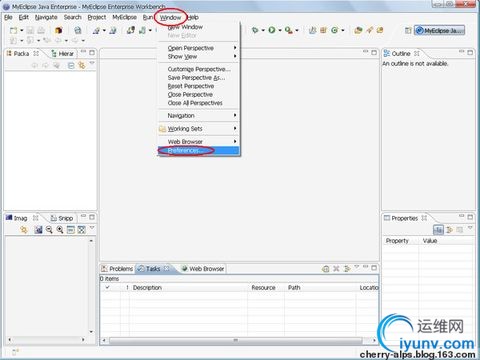The width and height of the screenshot is (480, 360).
Task: Switch to the Web Browser tab
Action: click(x=203, y=269)
